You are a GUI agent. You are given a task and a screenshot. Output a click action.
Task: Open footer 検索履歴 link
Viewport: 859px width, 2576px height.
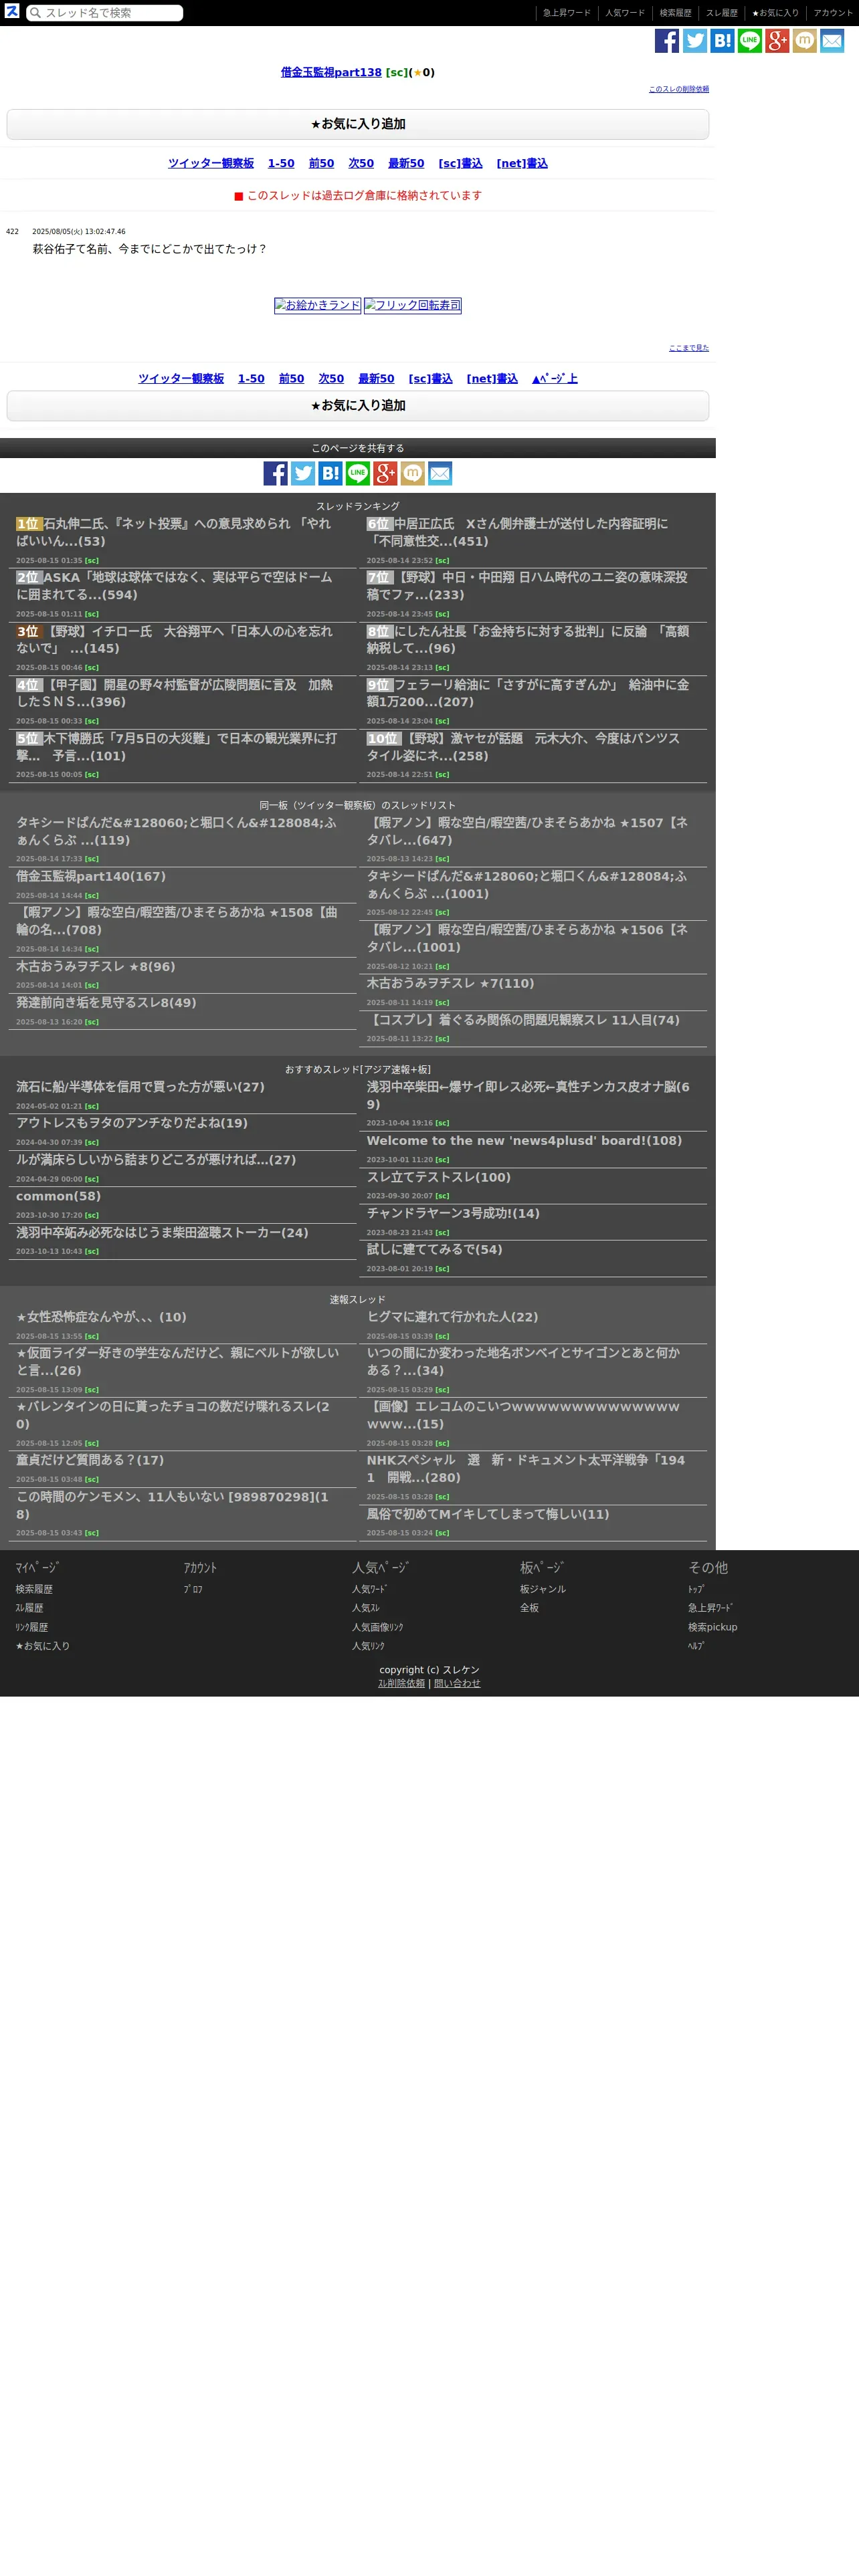(x=34, y=1589)
